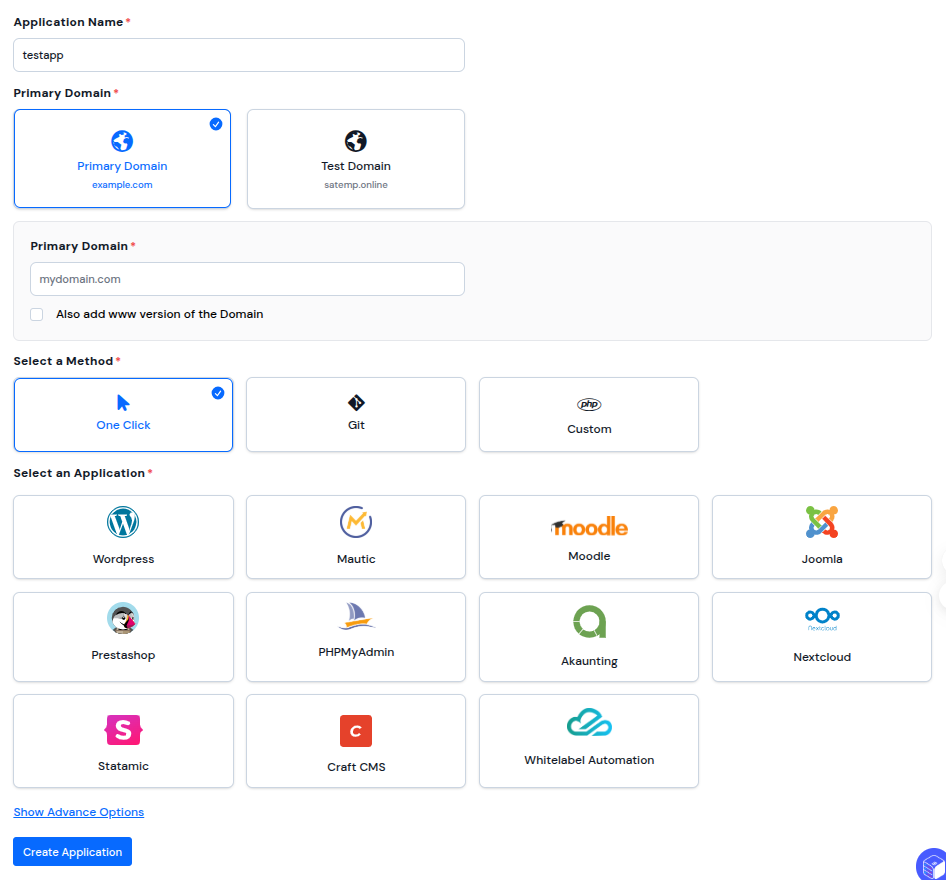Click the Joomla label text
Viewport: 946px width, 880px height.
(822, 559)
